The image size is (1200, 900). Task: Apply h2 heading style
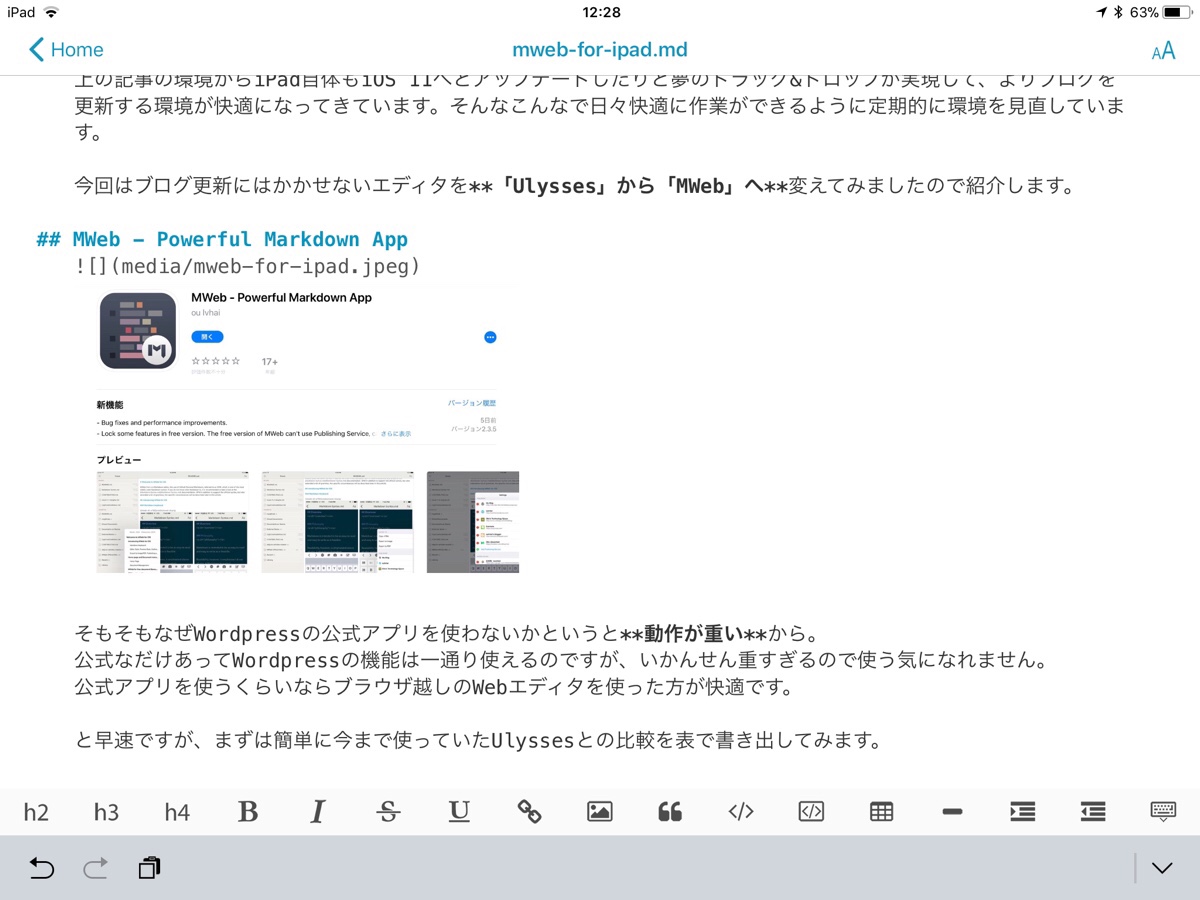[36, 812]
